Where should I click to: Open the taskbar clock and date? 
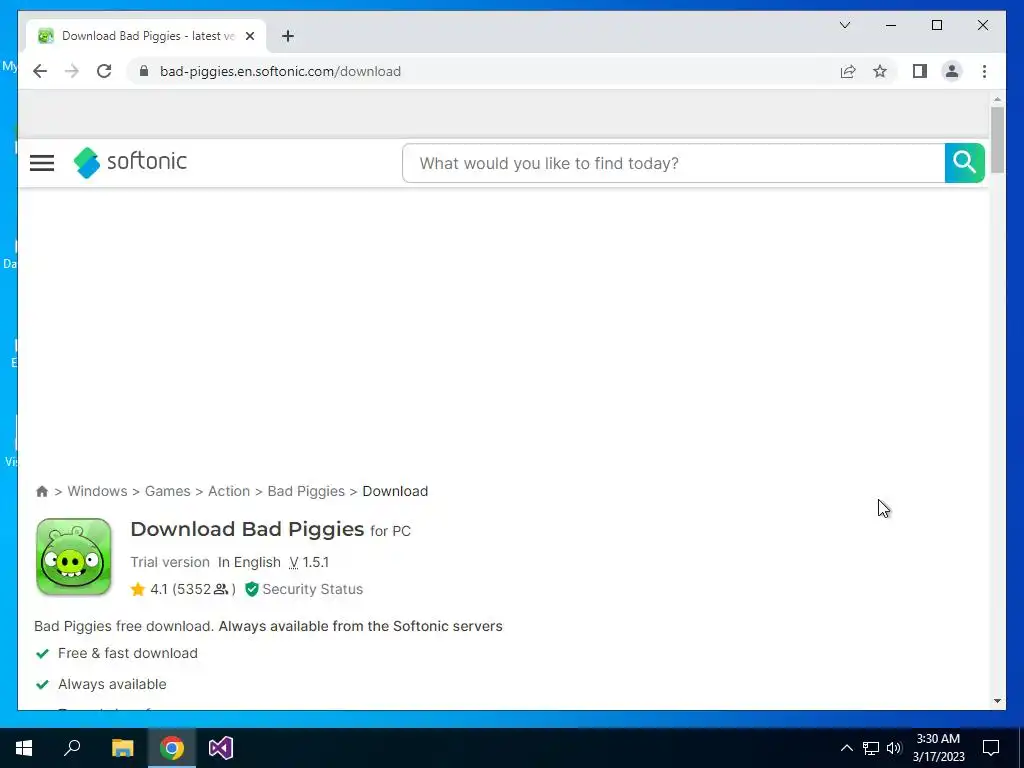pyautogui.click(x=938, y=748)
